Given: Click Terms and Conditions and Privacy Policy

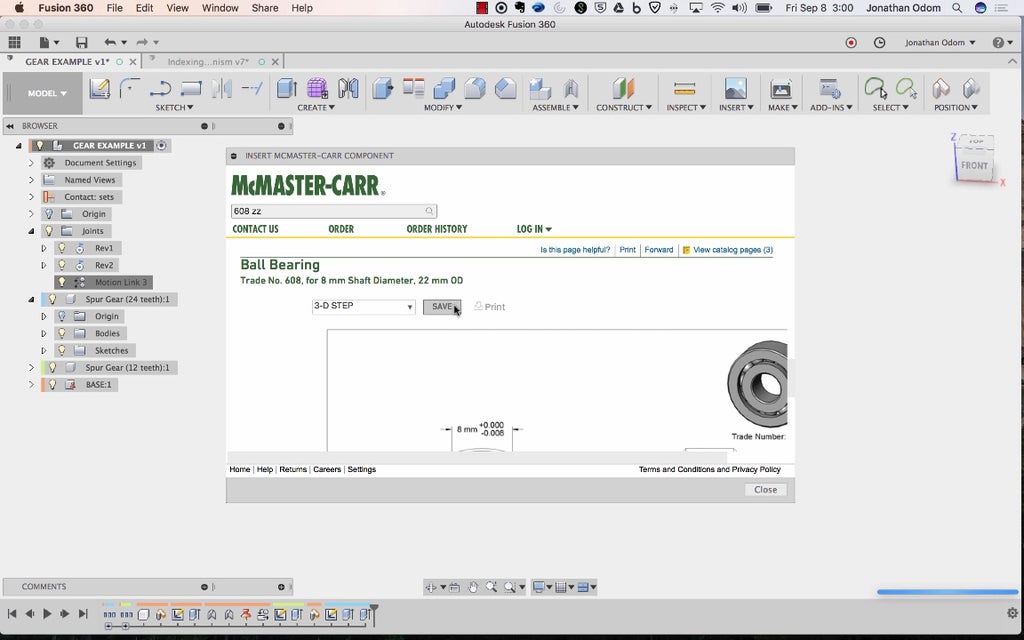Looking at the screenshot, I should pos(709,470).
